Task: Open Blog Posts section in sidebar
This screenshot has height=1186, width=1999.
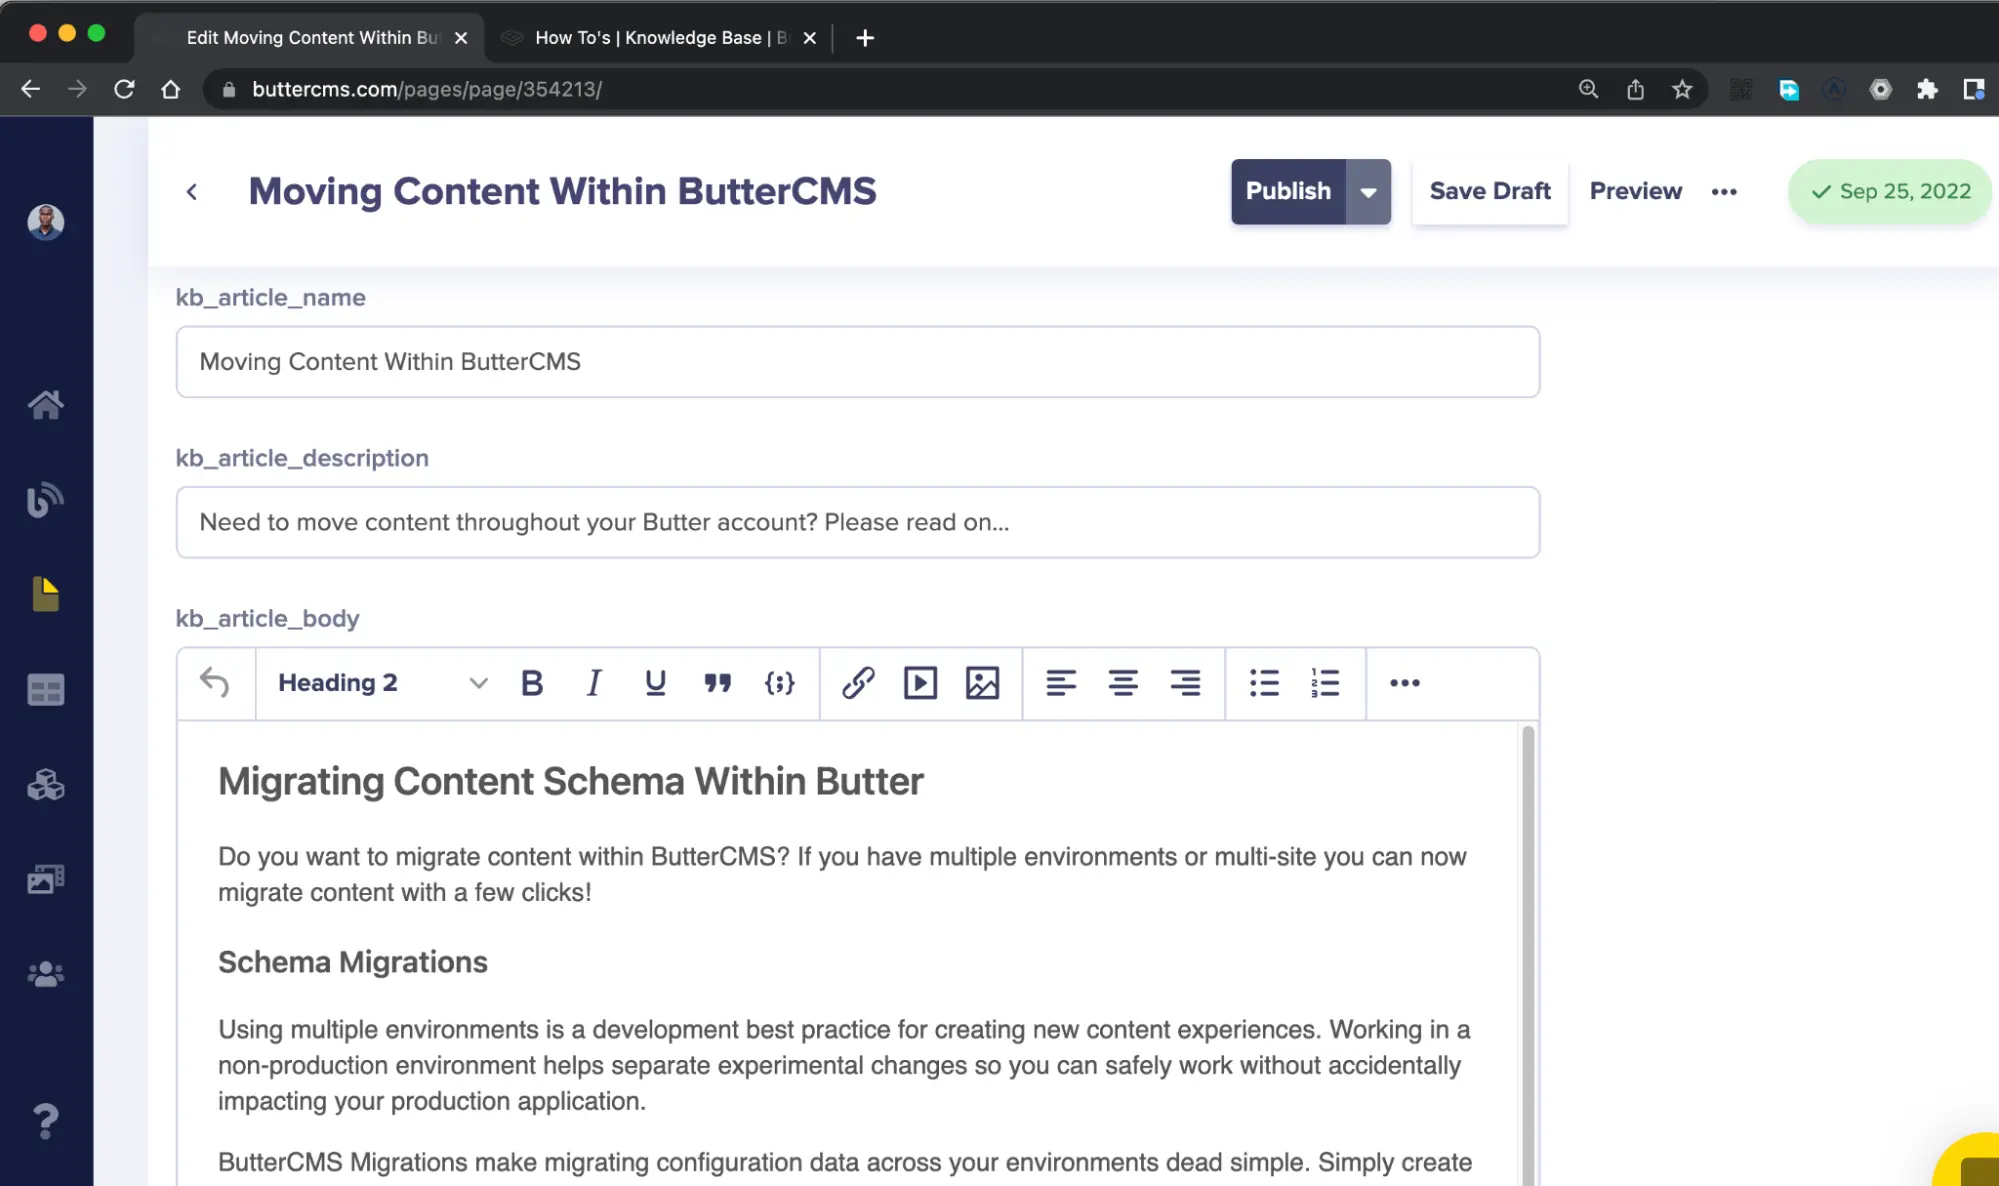Action: click(x=45, y=500)
